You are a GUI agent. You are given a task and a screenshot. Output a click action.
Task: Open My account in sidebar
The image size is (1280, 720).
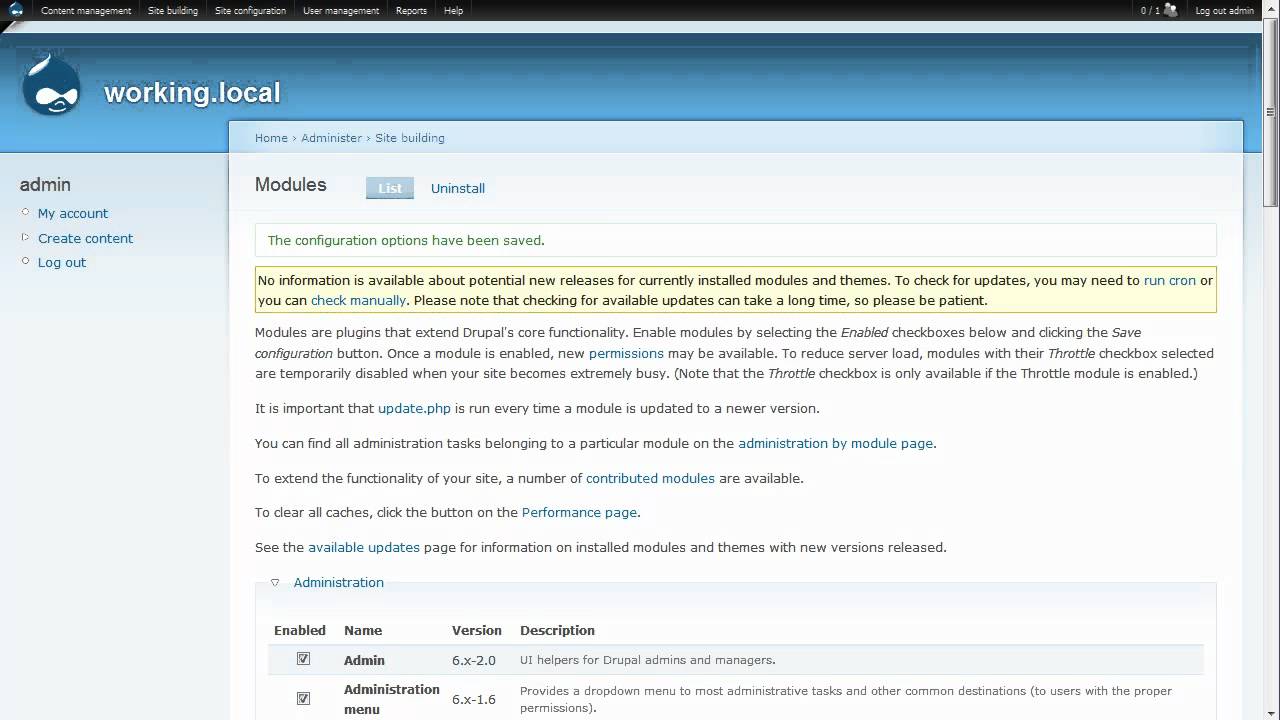(x=73, y=213)
